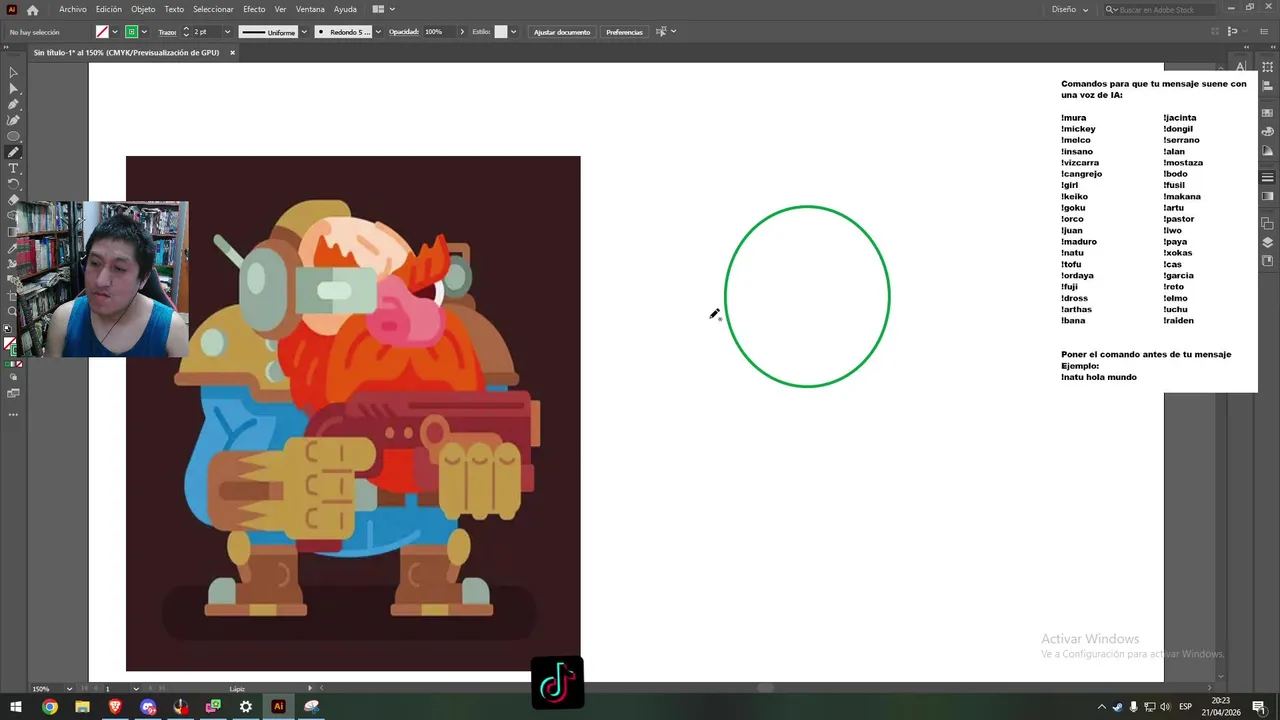Screen dimensions: 1280x720
Task: Select the Sin título-1 document tab
Action: (x=126, y=53)
